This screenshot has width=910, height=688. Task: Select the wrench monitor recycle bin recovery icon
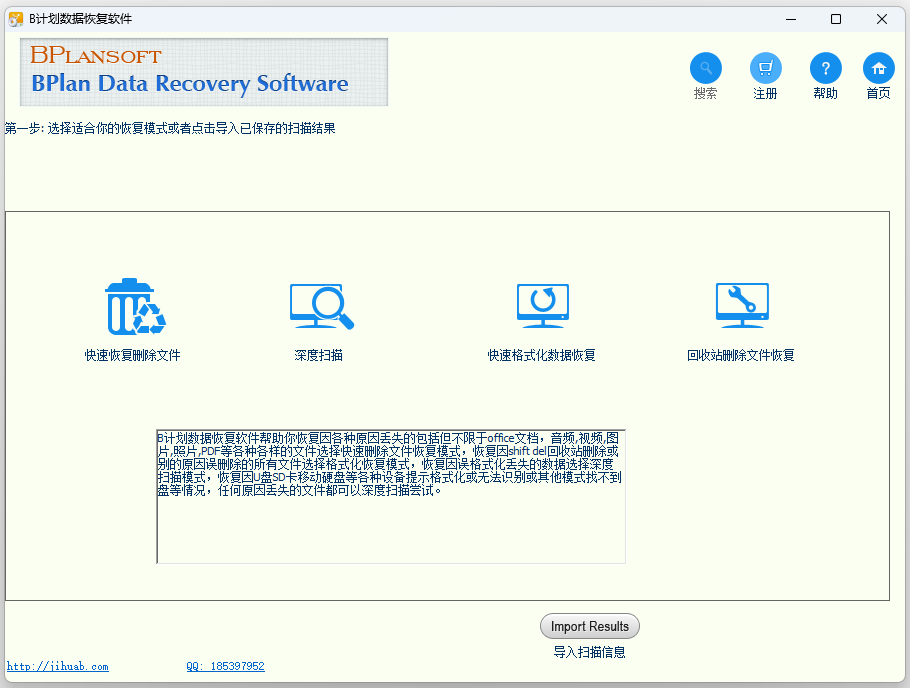741,306
